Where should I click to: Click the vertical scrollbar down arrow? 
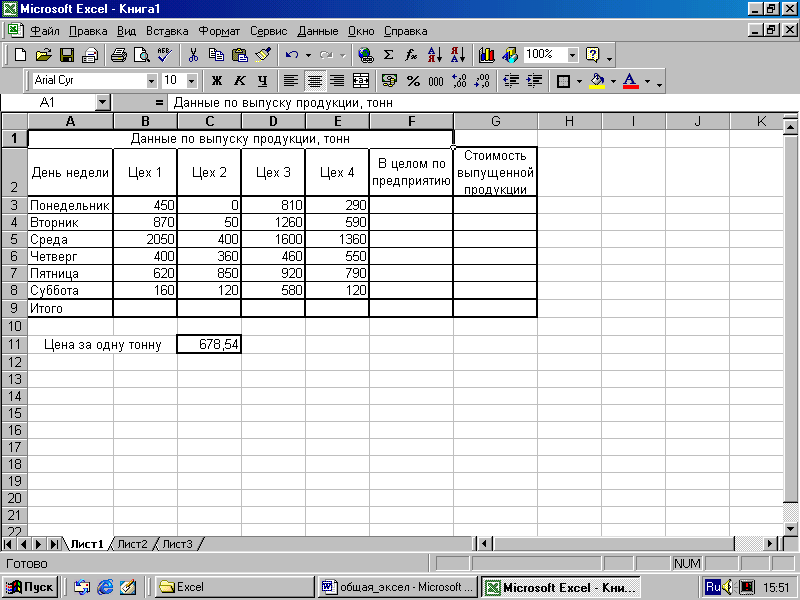[790, 529]
